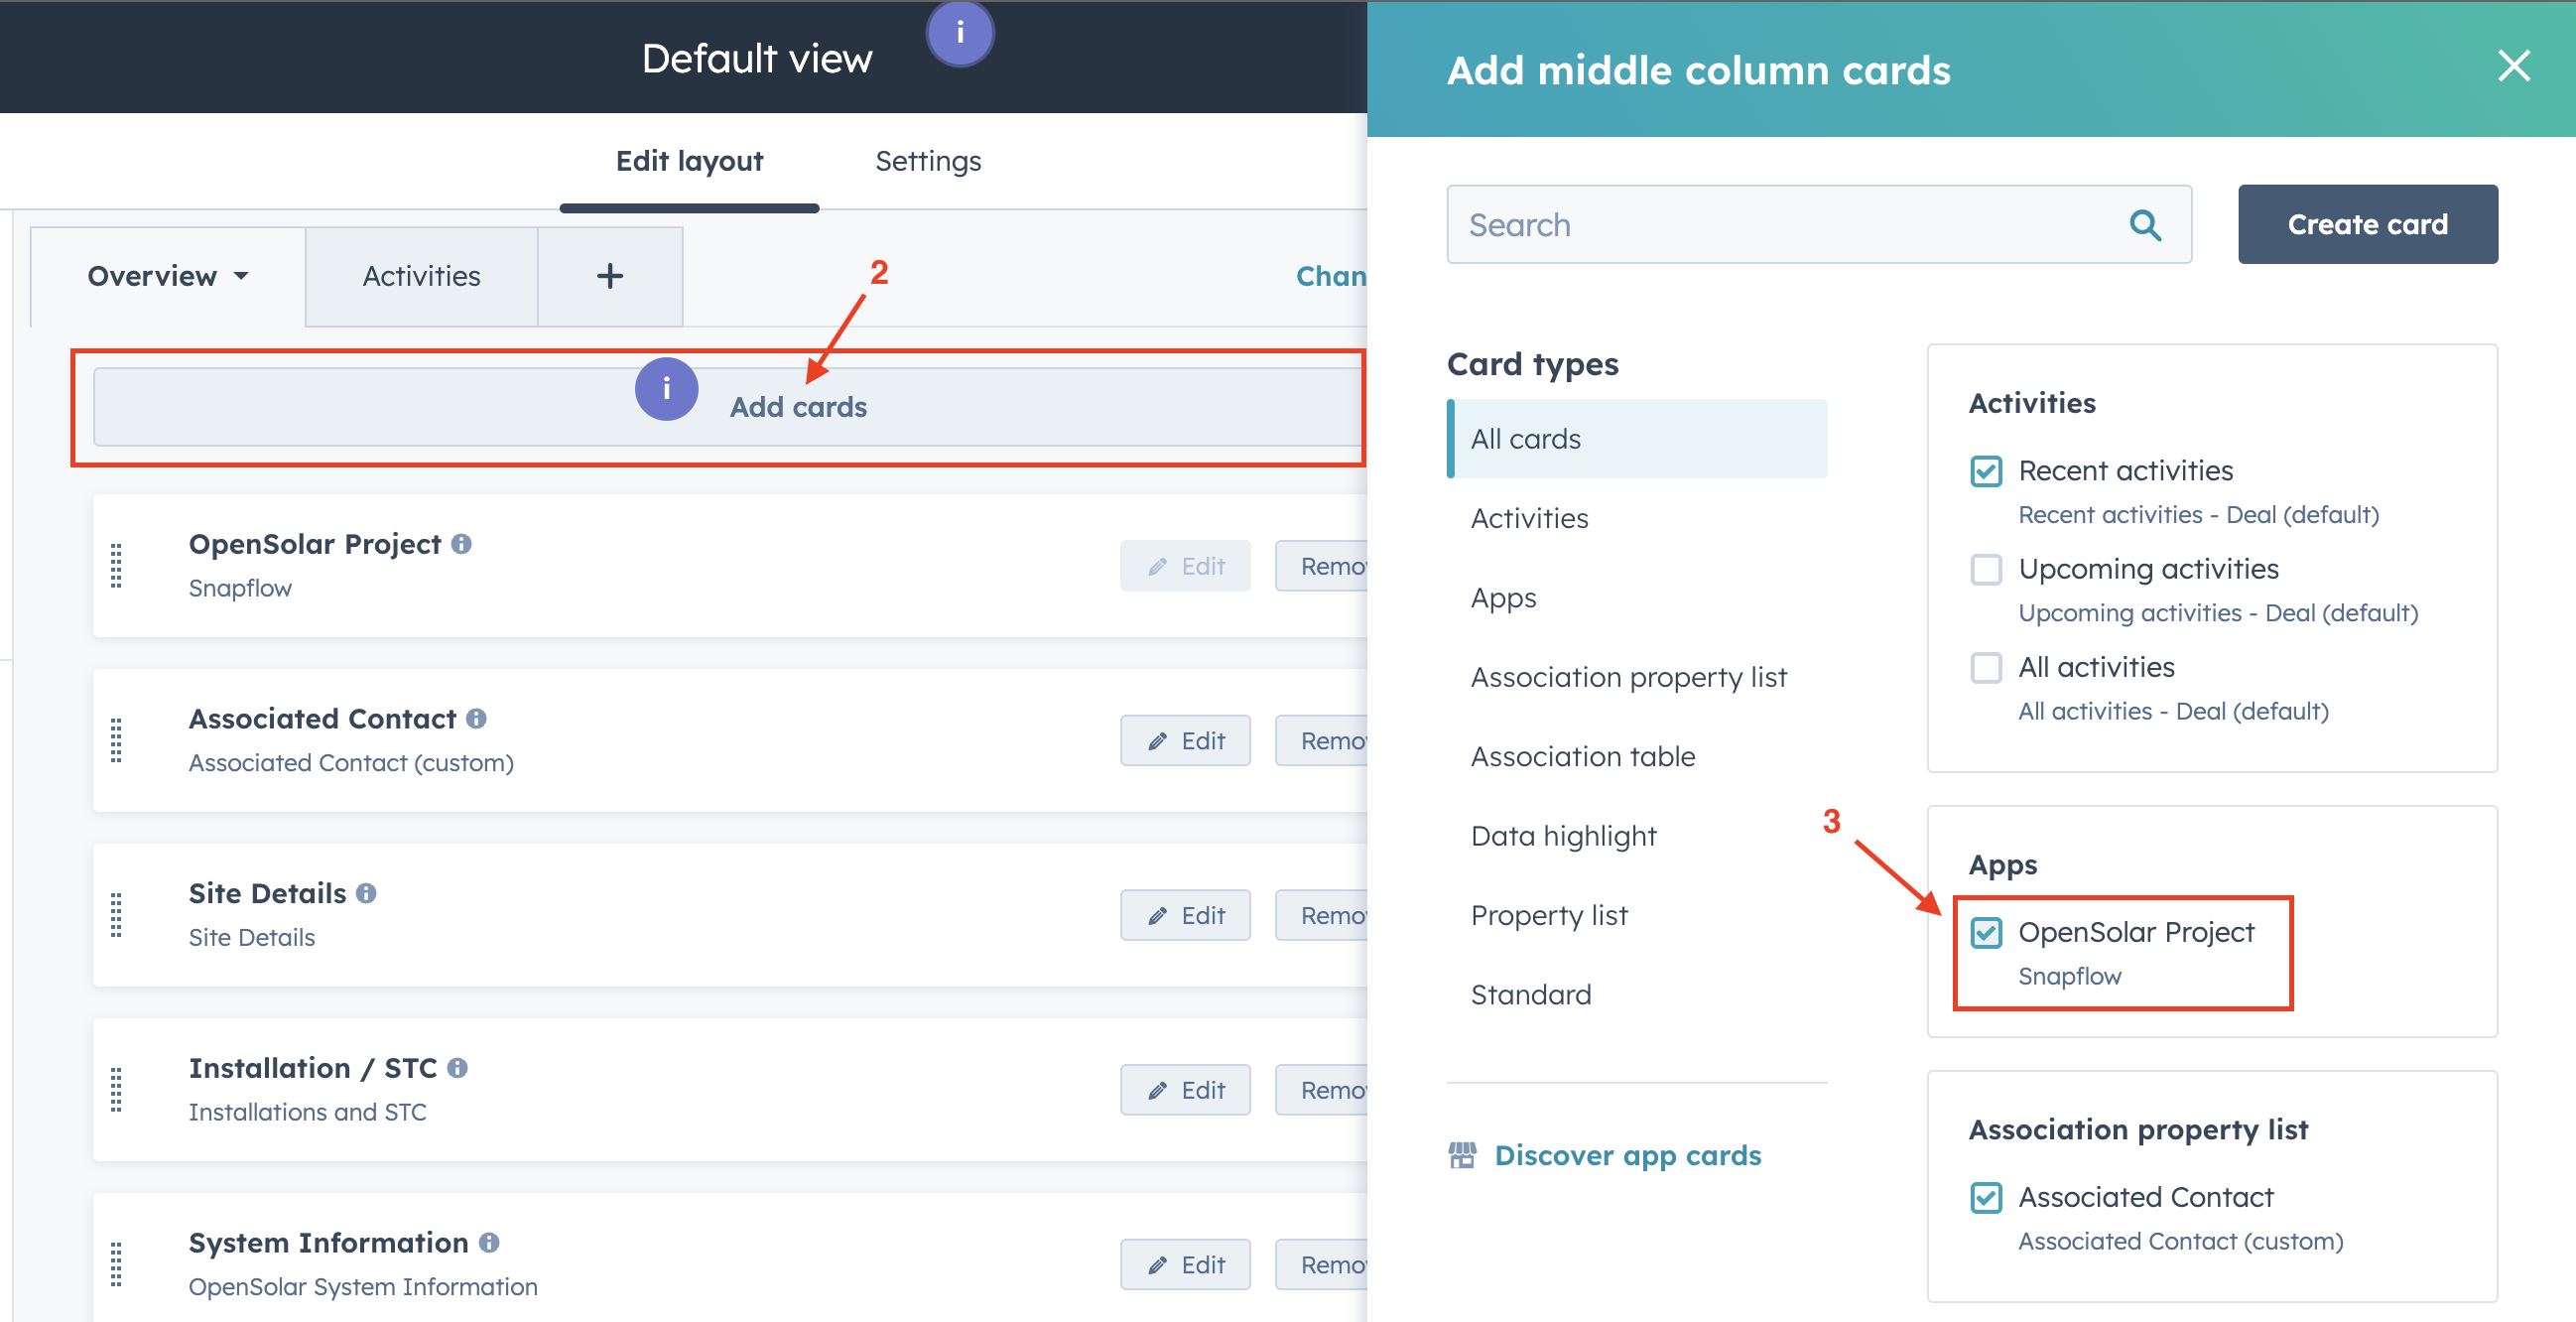The height and width of the screenshot is (1322, 2576).
Task: Click drag handle of Site Details card
Action: point(116,914)
